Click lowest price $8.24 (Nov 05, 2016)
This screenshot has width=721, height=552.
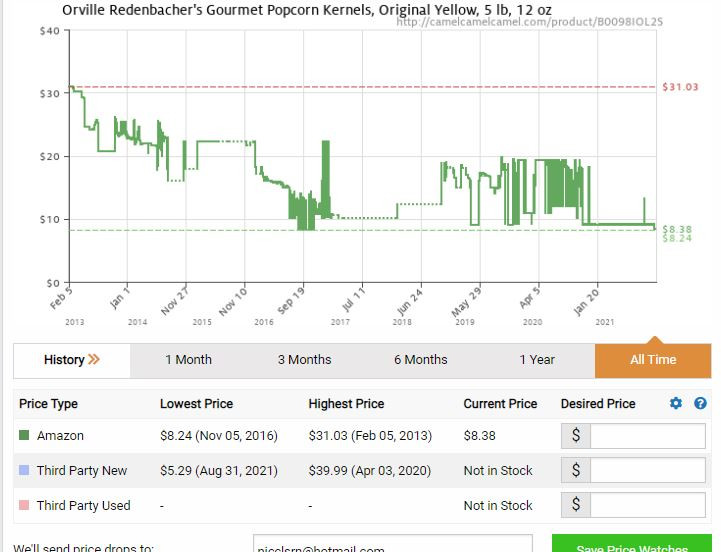[x=219, y=436]
